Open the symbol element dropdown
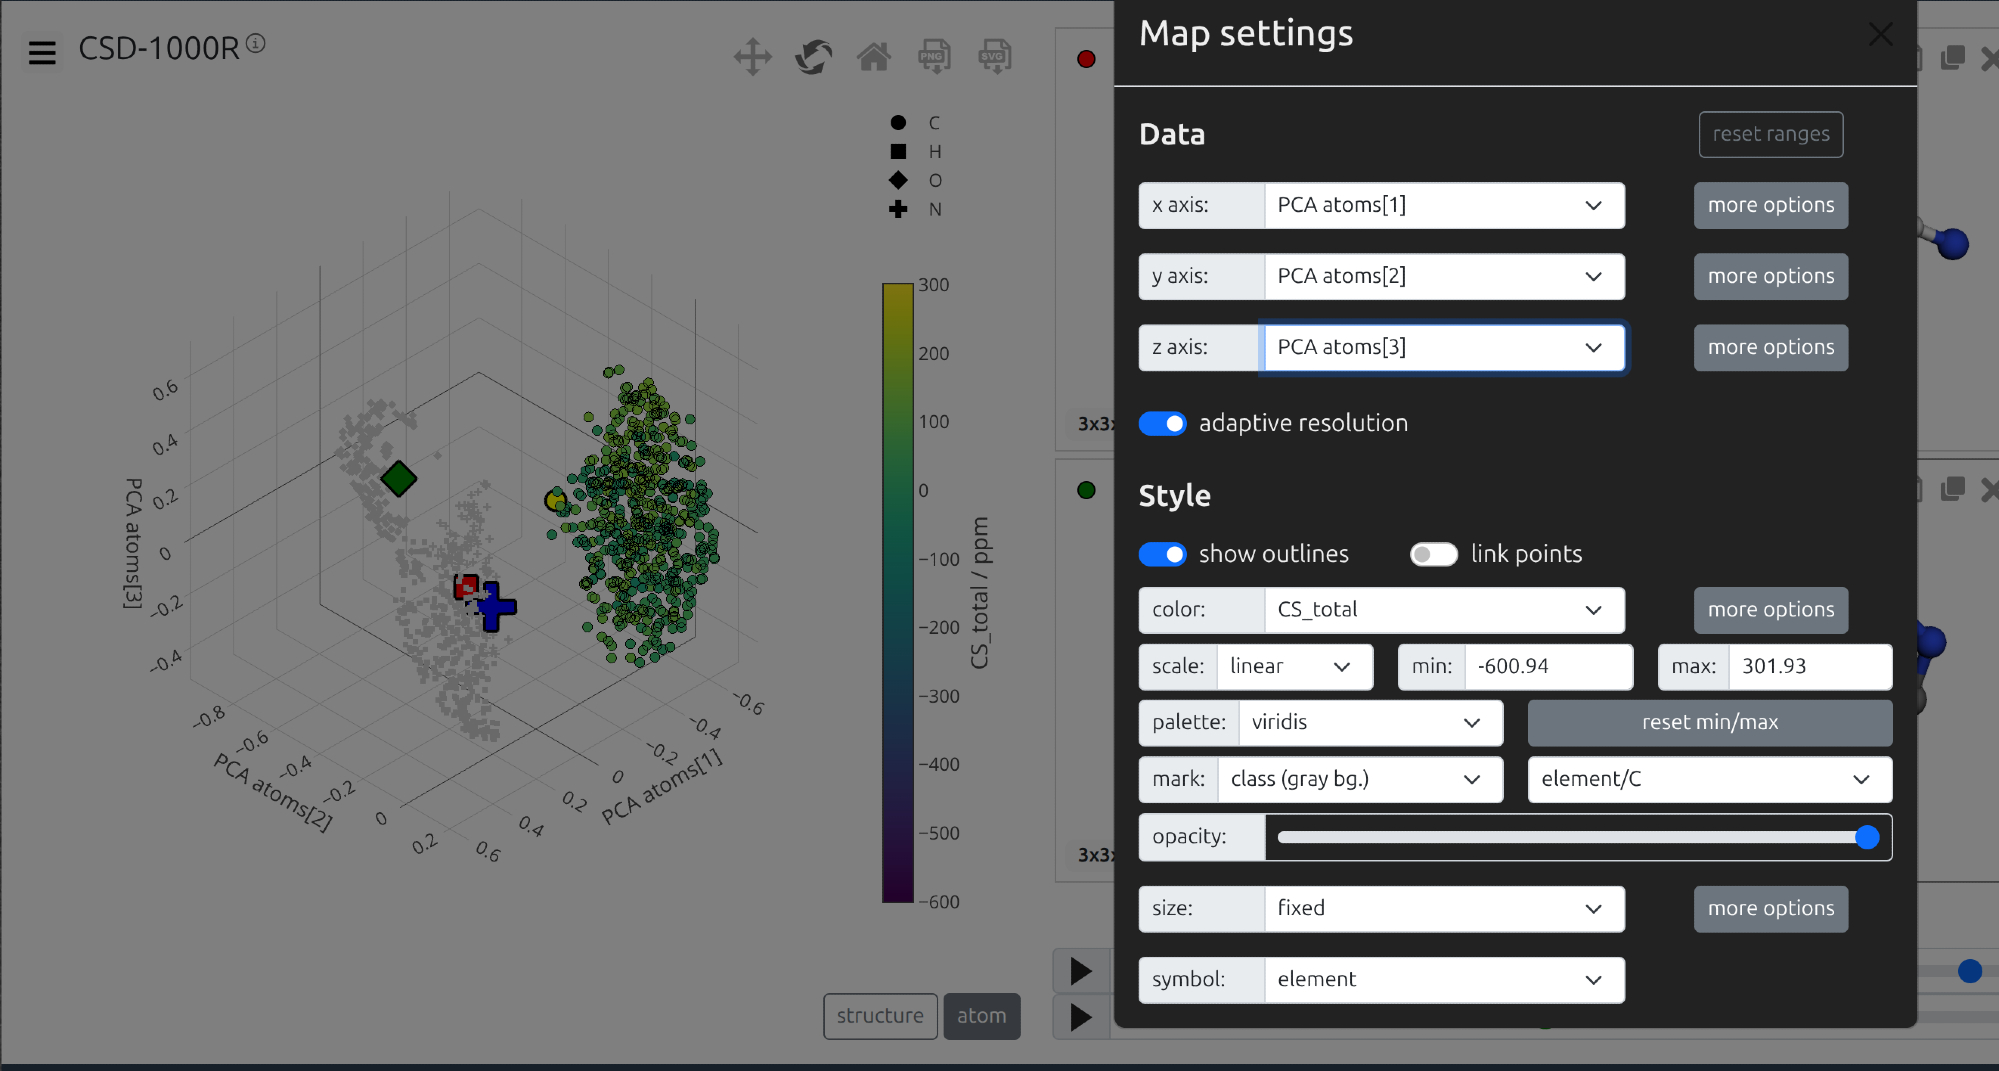The image size is (1999, 1071). (x=1443, y=980)
